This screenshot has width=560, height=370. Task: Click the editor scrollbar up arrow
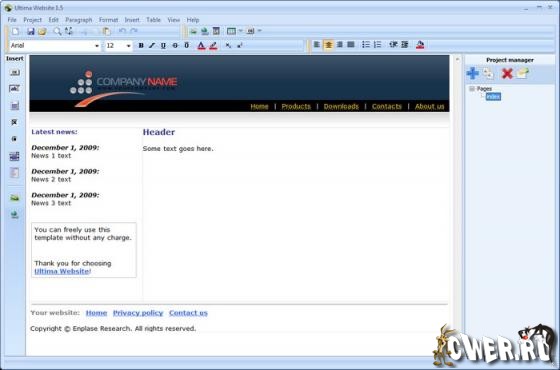click(x=458, y=59)
